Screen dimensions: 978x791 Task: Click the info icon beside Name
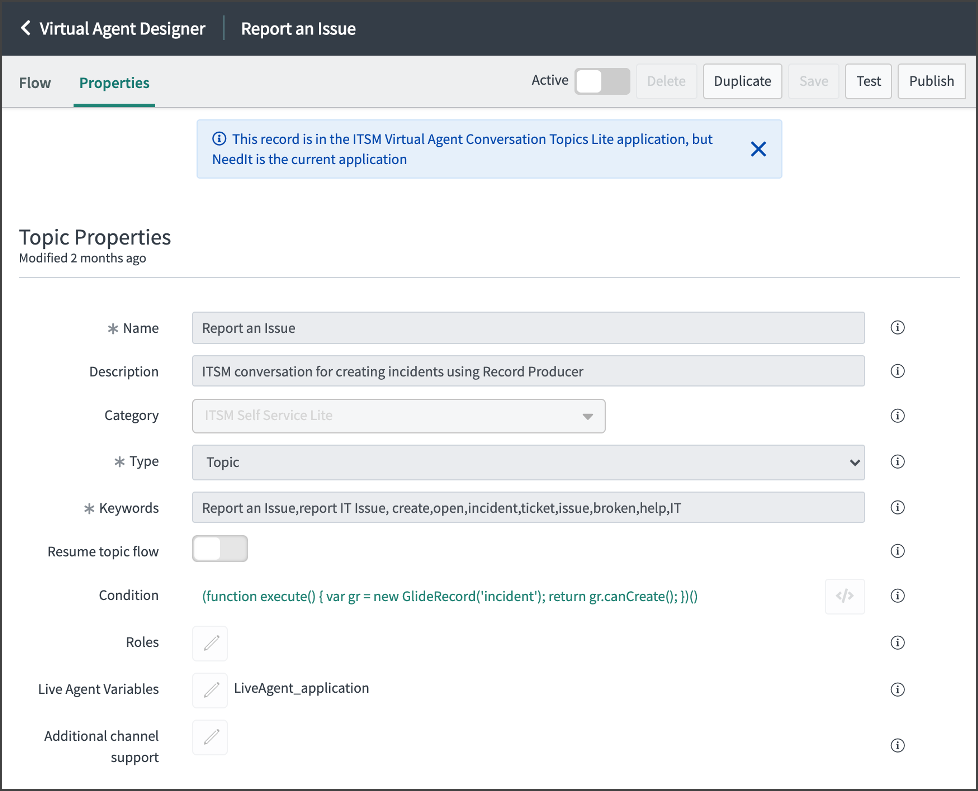897,327
